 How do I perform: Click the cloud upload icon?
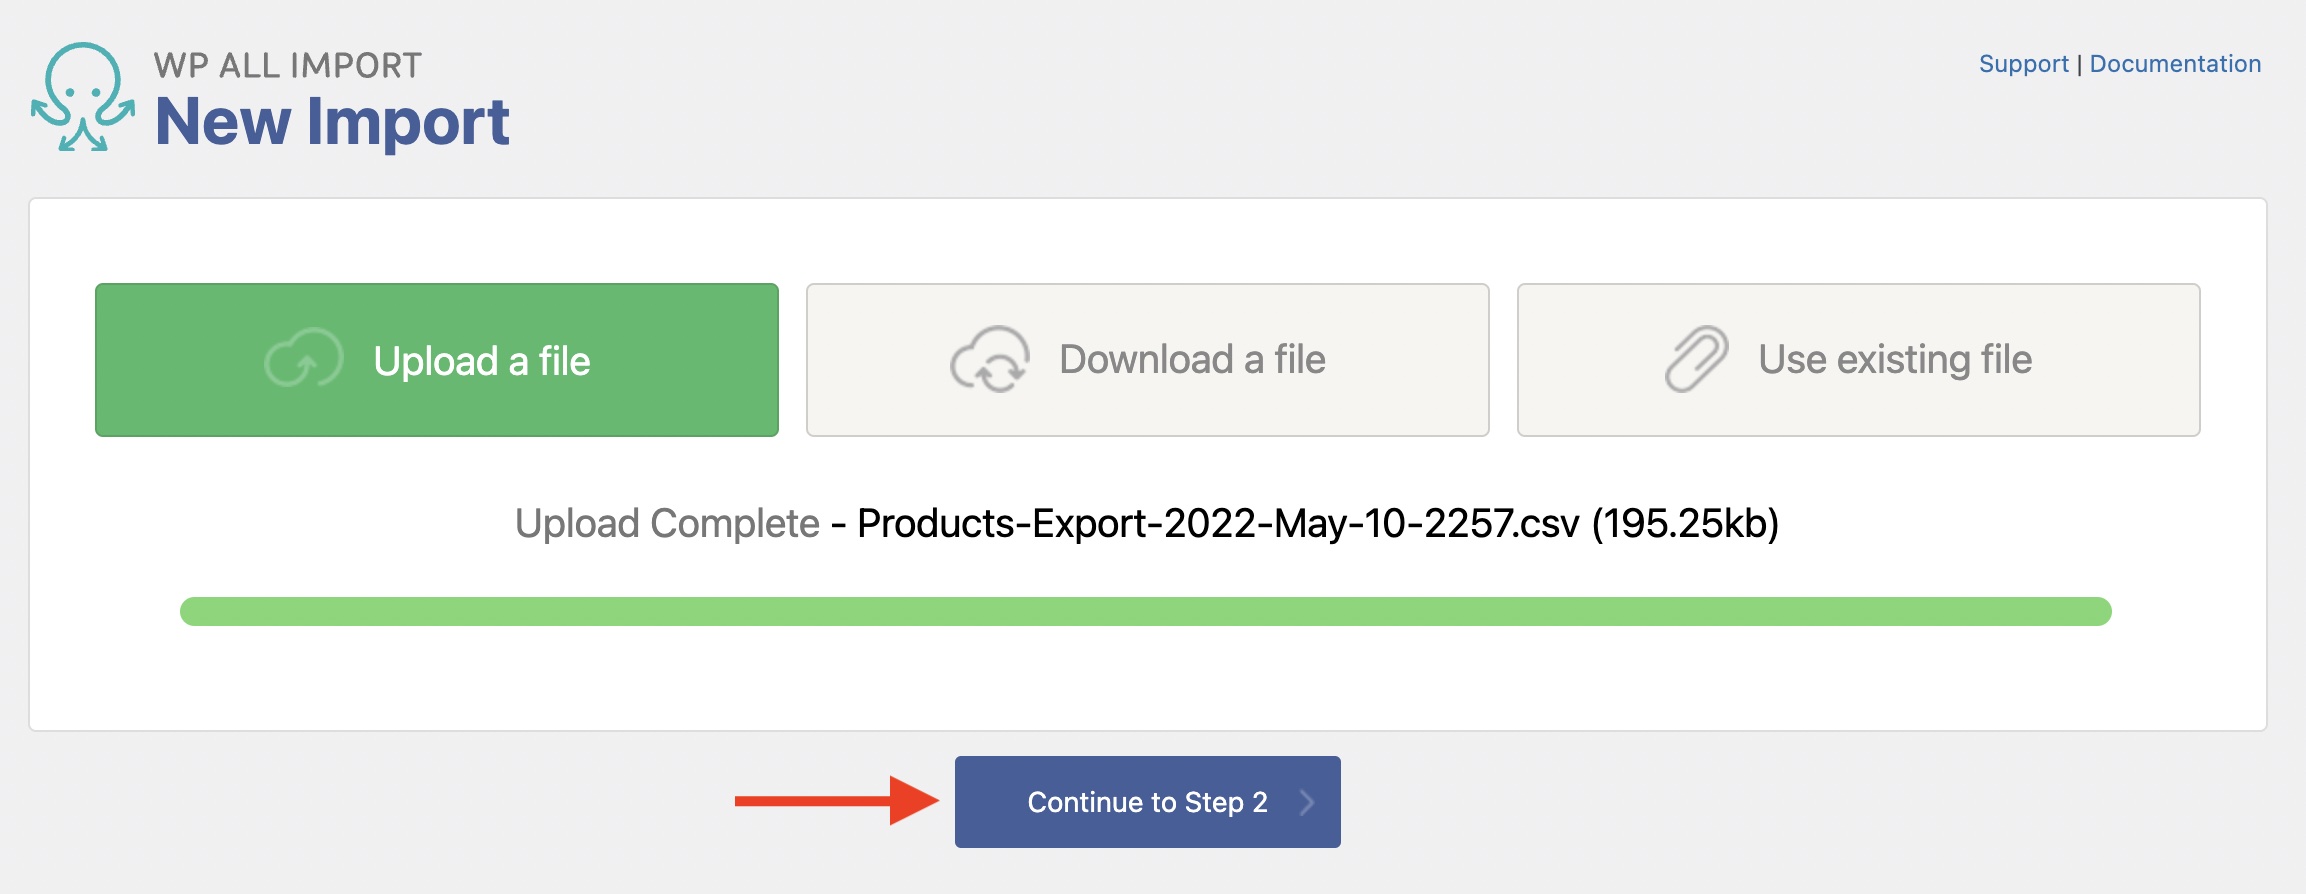point(303,359)
